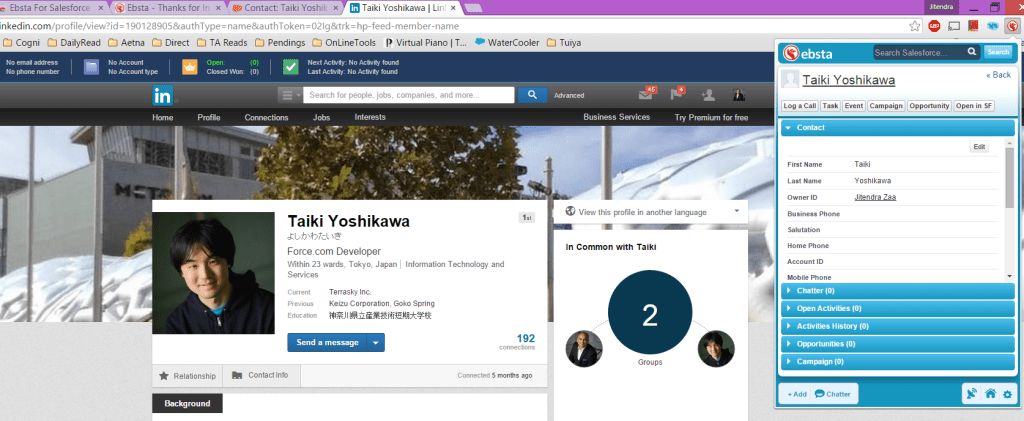This screenshot has height=421, width=1024.
Task: Click the Chatter speech bubble button
Action: [x=833, y=394]
